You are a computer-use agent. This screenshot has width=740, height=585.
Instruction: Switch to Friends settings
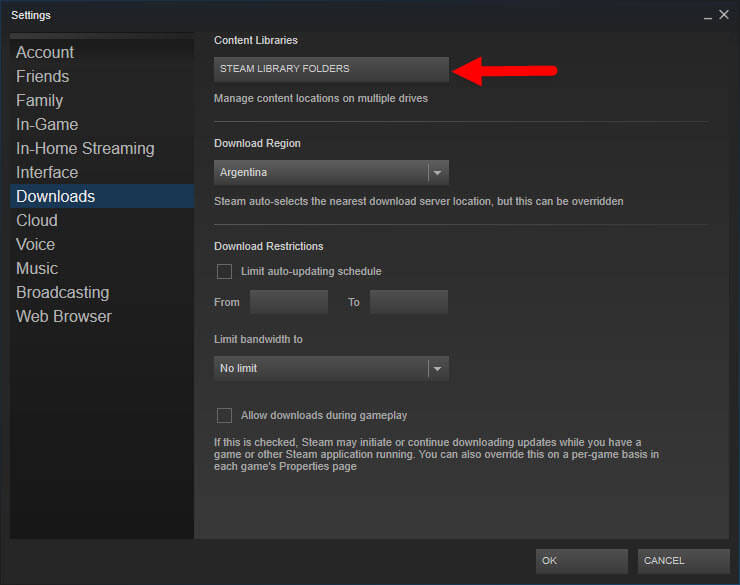point(102,76)
